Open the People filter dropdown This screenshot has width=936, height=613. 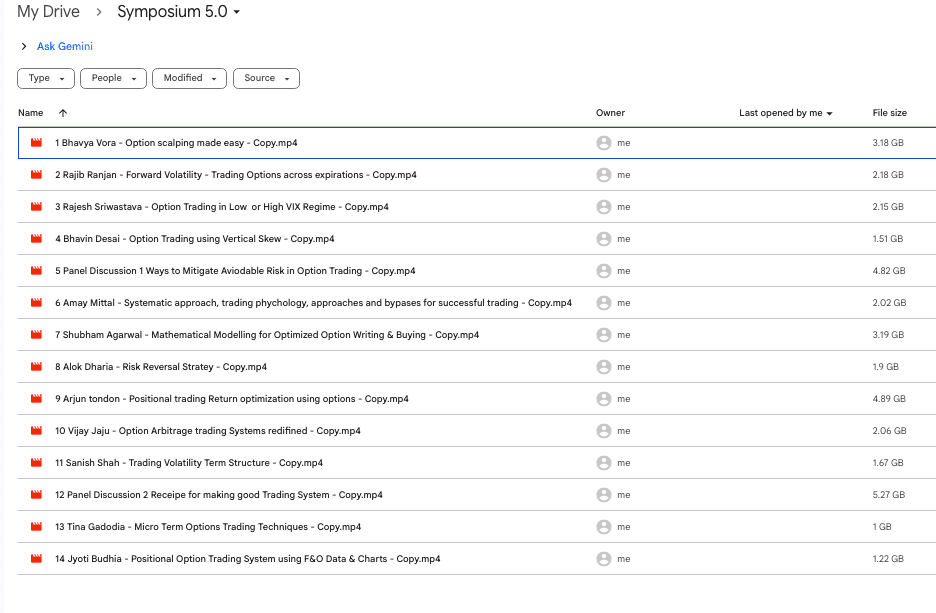[113, 78]
